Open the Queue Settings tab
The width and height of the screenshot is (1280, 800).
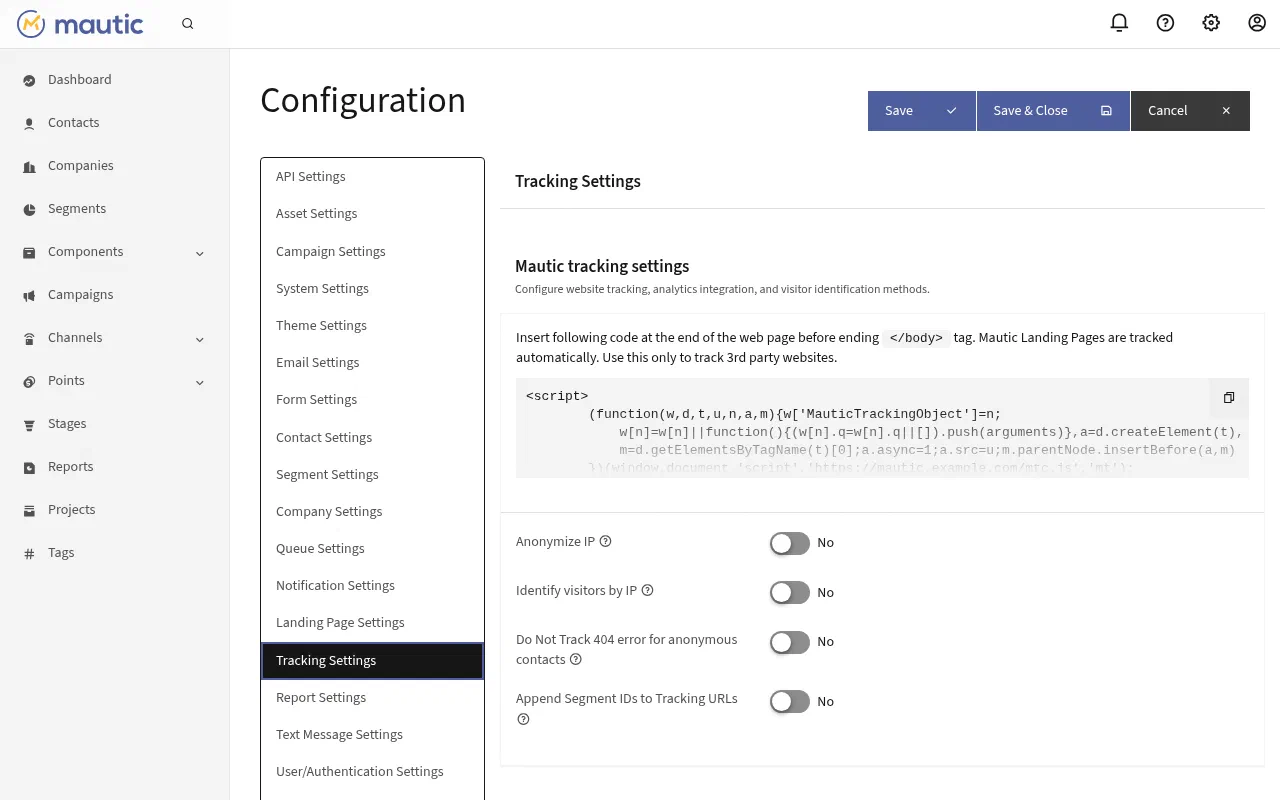point(372,549)
